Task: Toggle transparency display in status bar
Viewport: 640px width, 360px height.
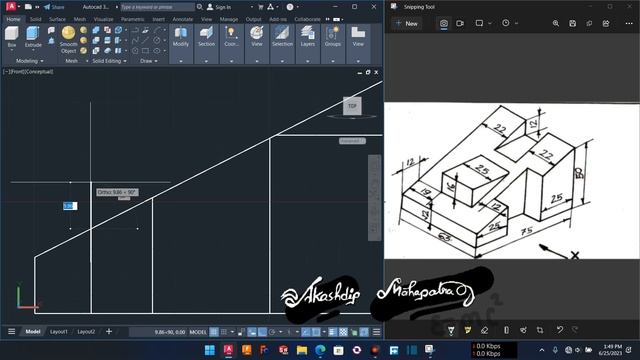Action: (343, 332)
